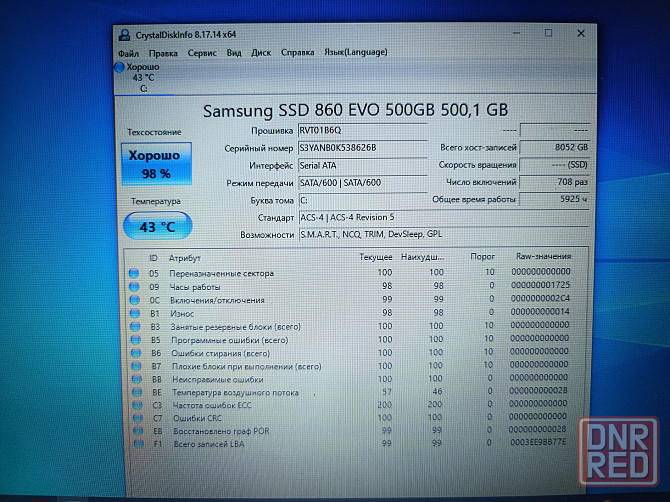Select the Ошибки CRC row
670x502 pixels.
click(x=350, y=417)
